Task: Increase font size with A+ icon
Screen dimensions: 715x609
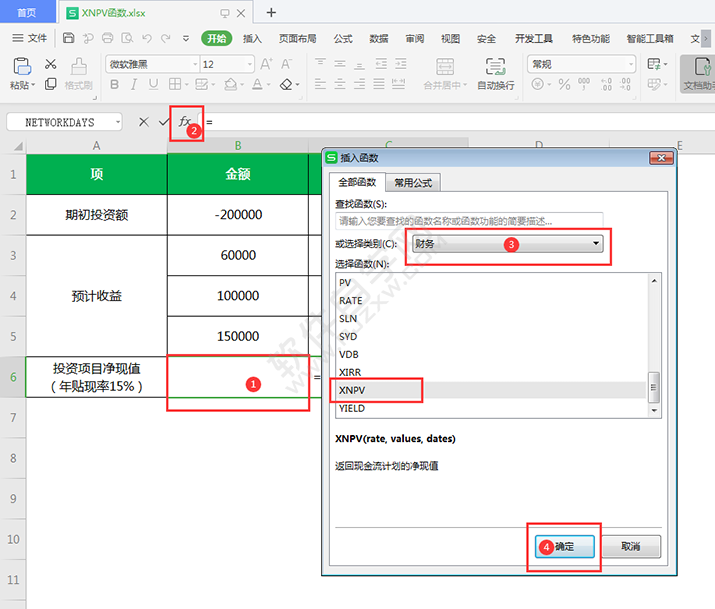Action: point(267,64)
